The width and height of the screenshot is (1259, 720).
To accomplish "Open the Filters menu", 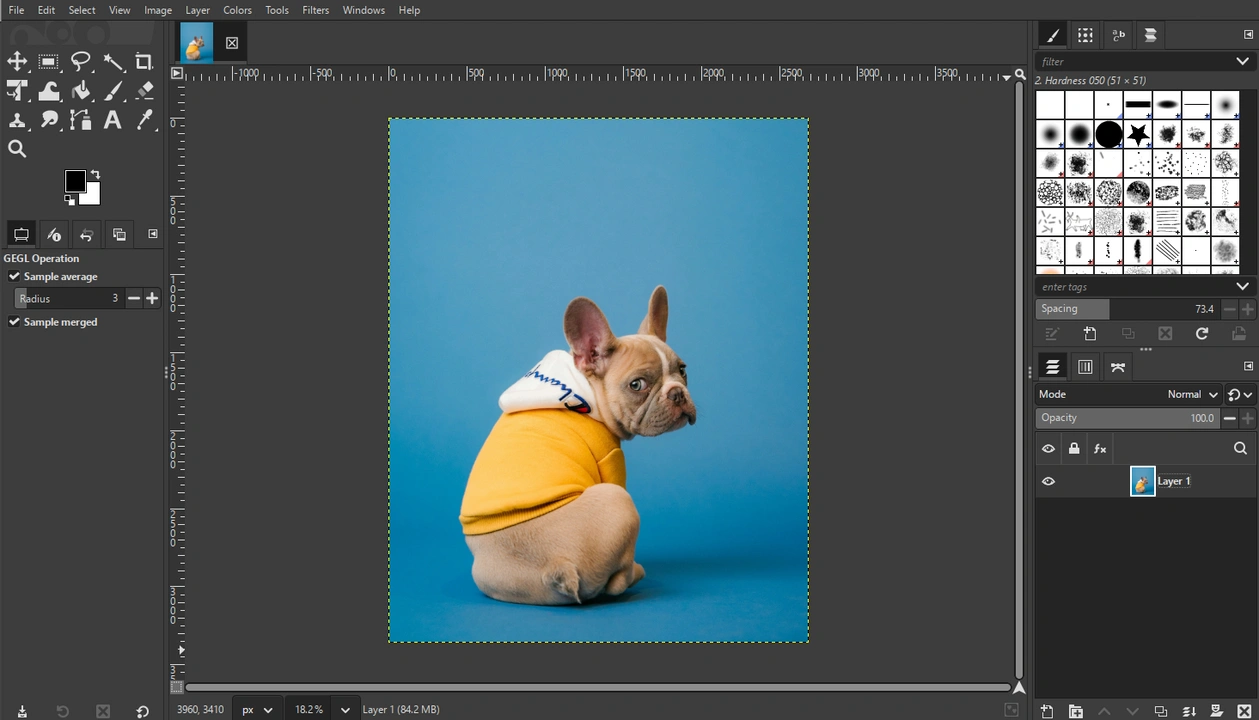I will 315,10.
